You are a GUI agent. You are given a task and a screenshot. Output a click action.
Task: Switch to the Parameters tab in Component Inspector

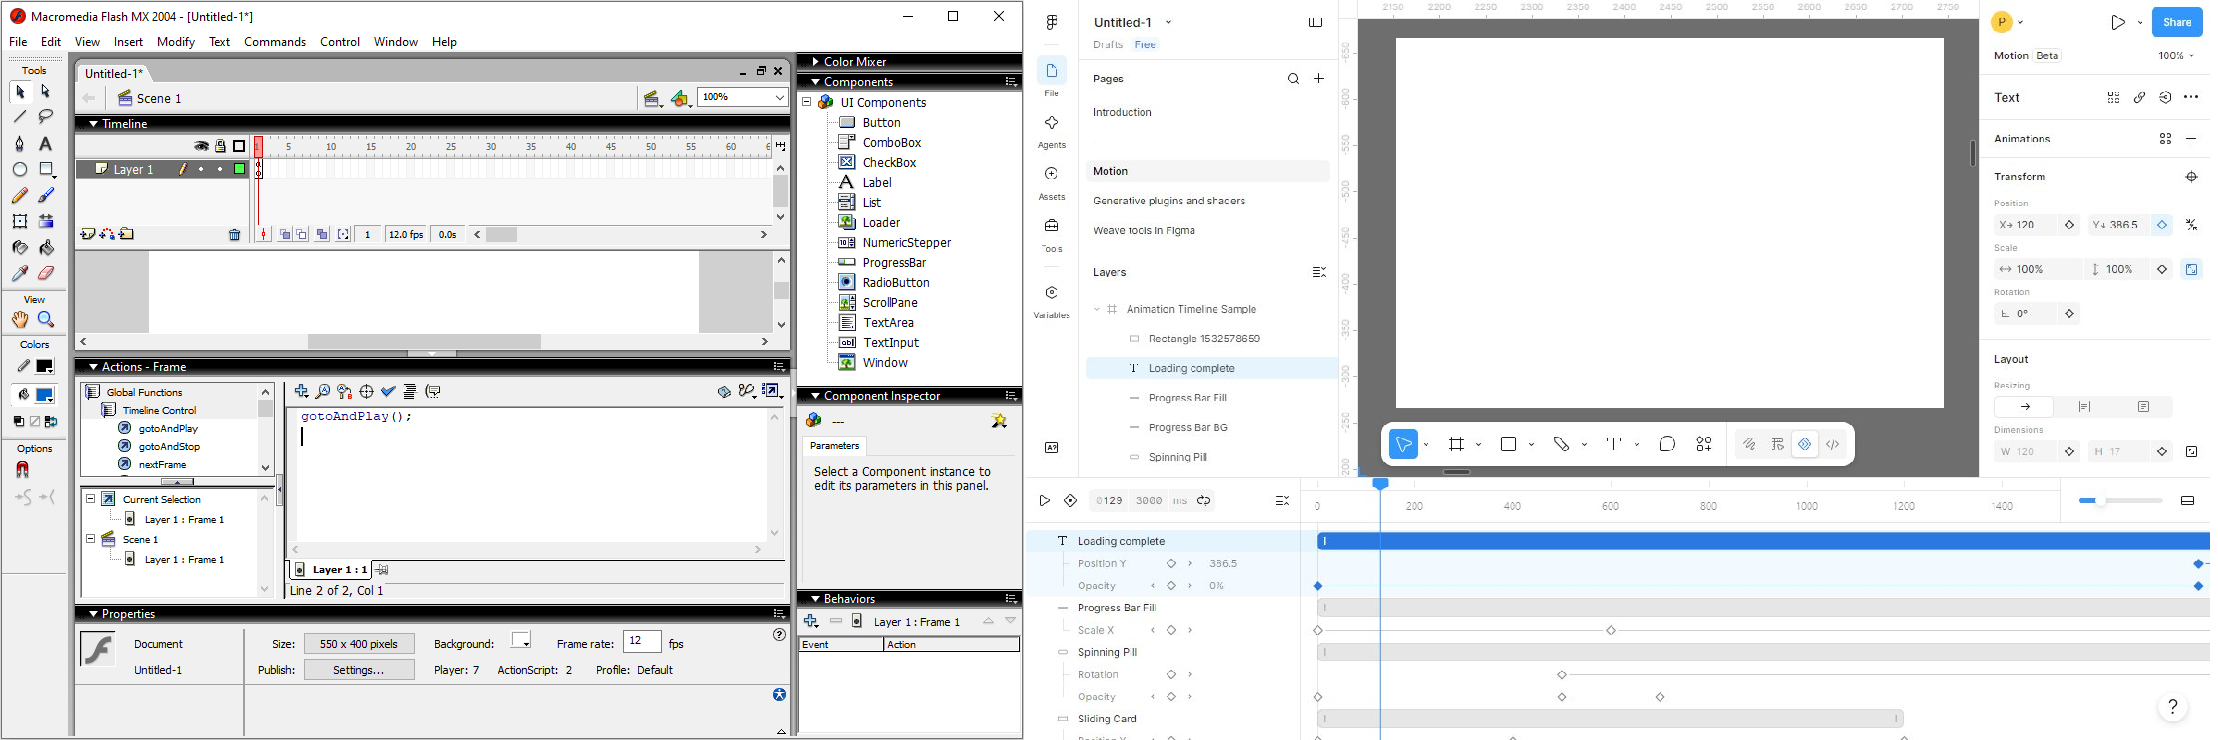click(x=834, y=446)
